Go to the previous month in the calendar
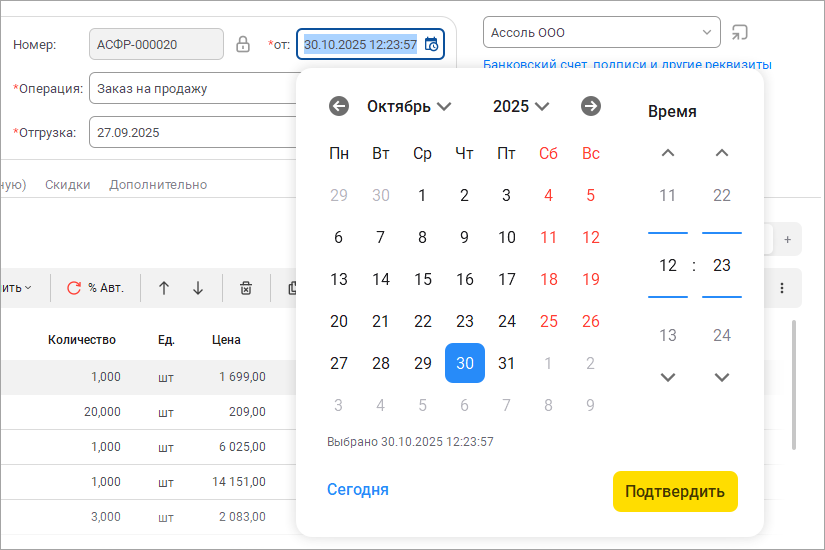The image size is (825, 550). tap(339, 106)
